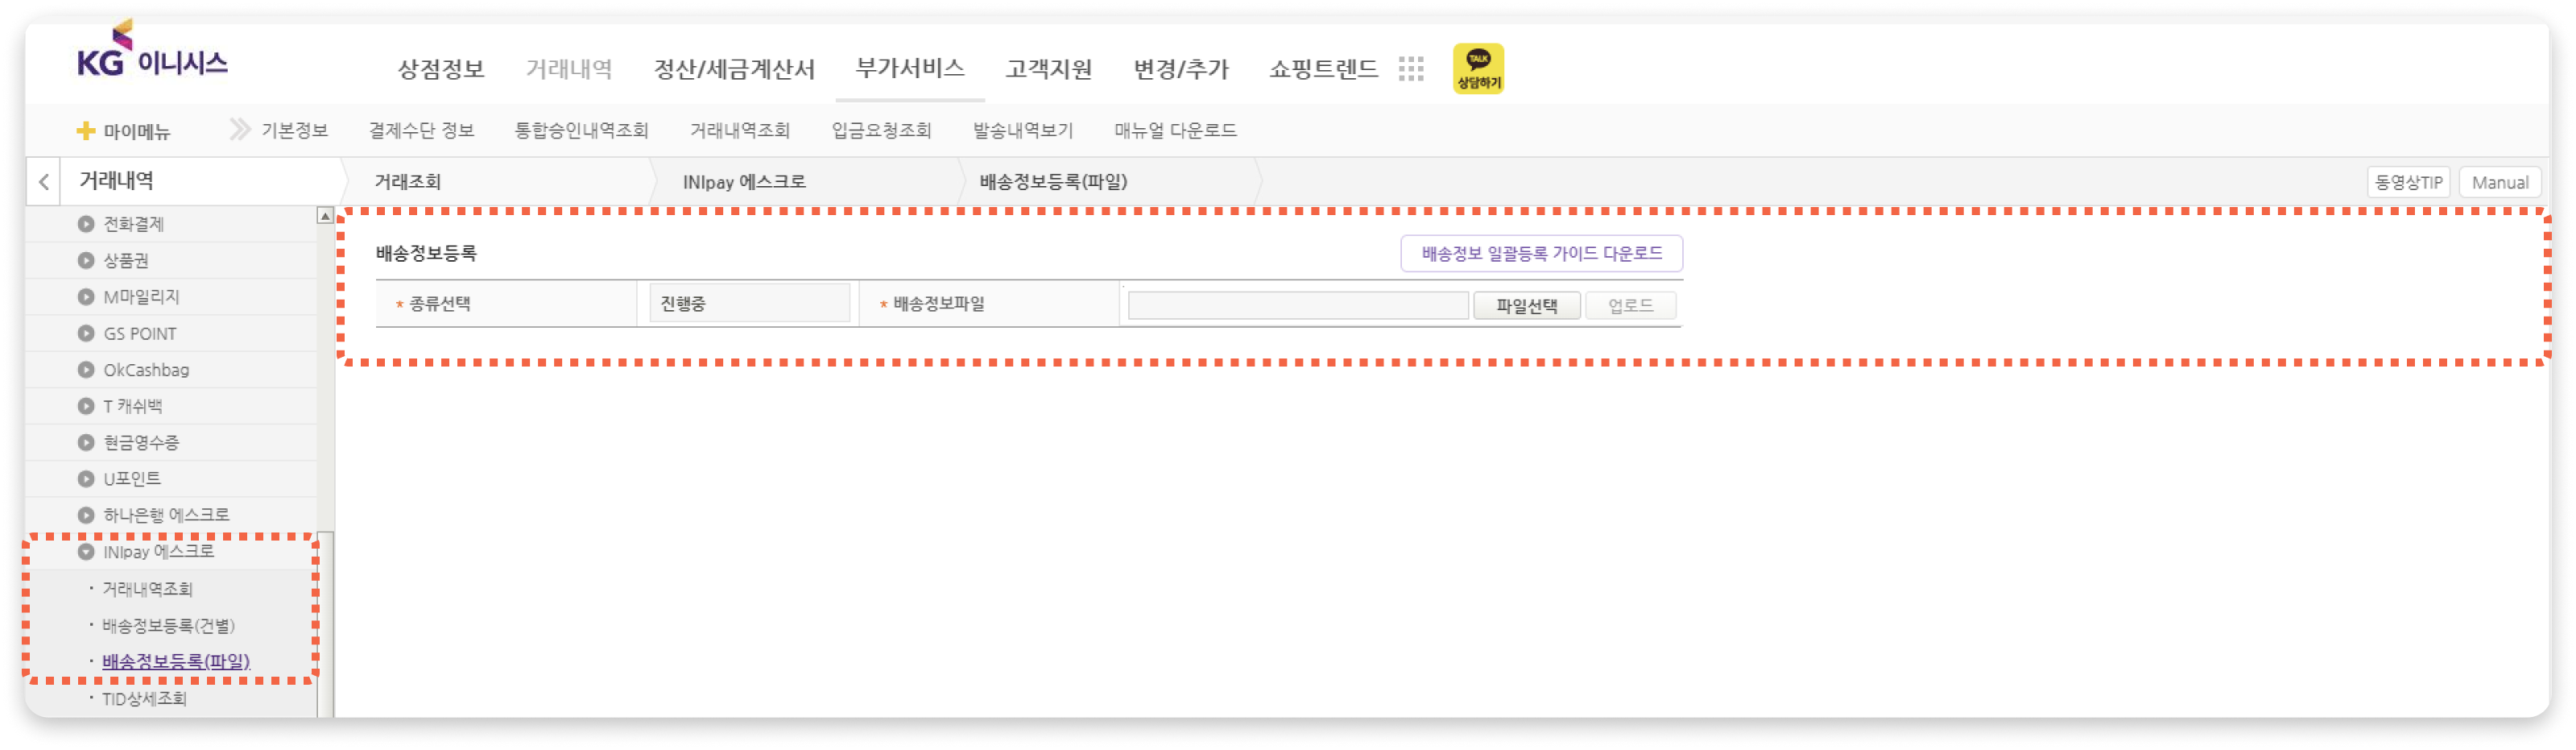This screenshot has height=750, width=2576.
Task: Open the 정산/세금계산서 top menu
Action: pyautogui.click(x=734, y=69)
